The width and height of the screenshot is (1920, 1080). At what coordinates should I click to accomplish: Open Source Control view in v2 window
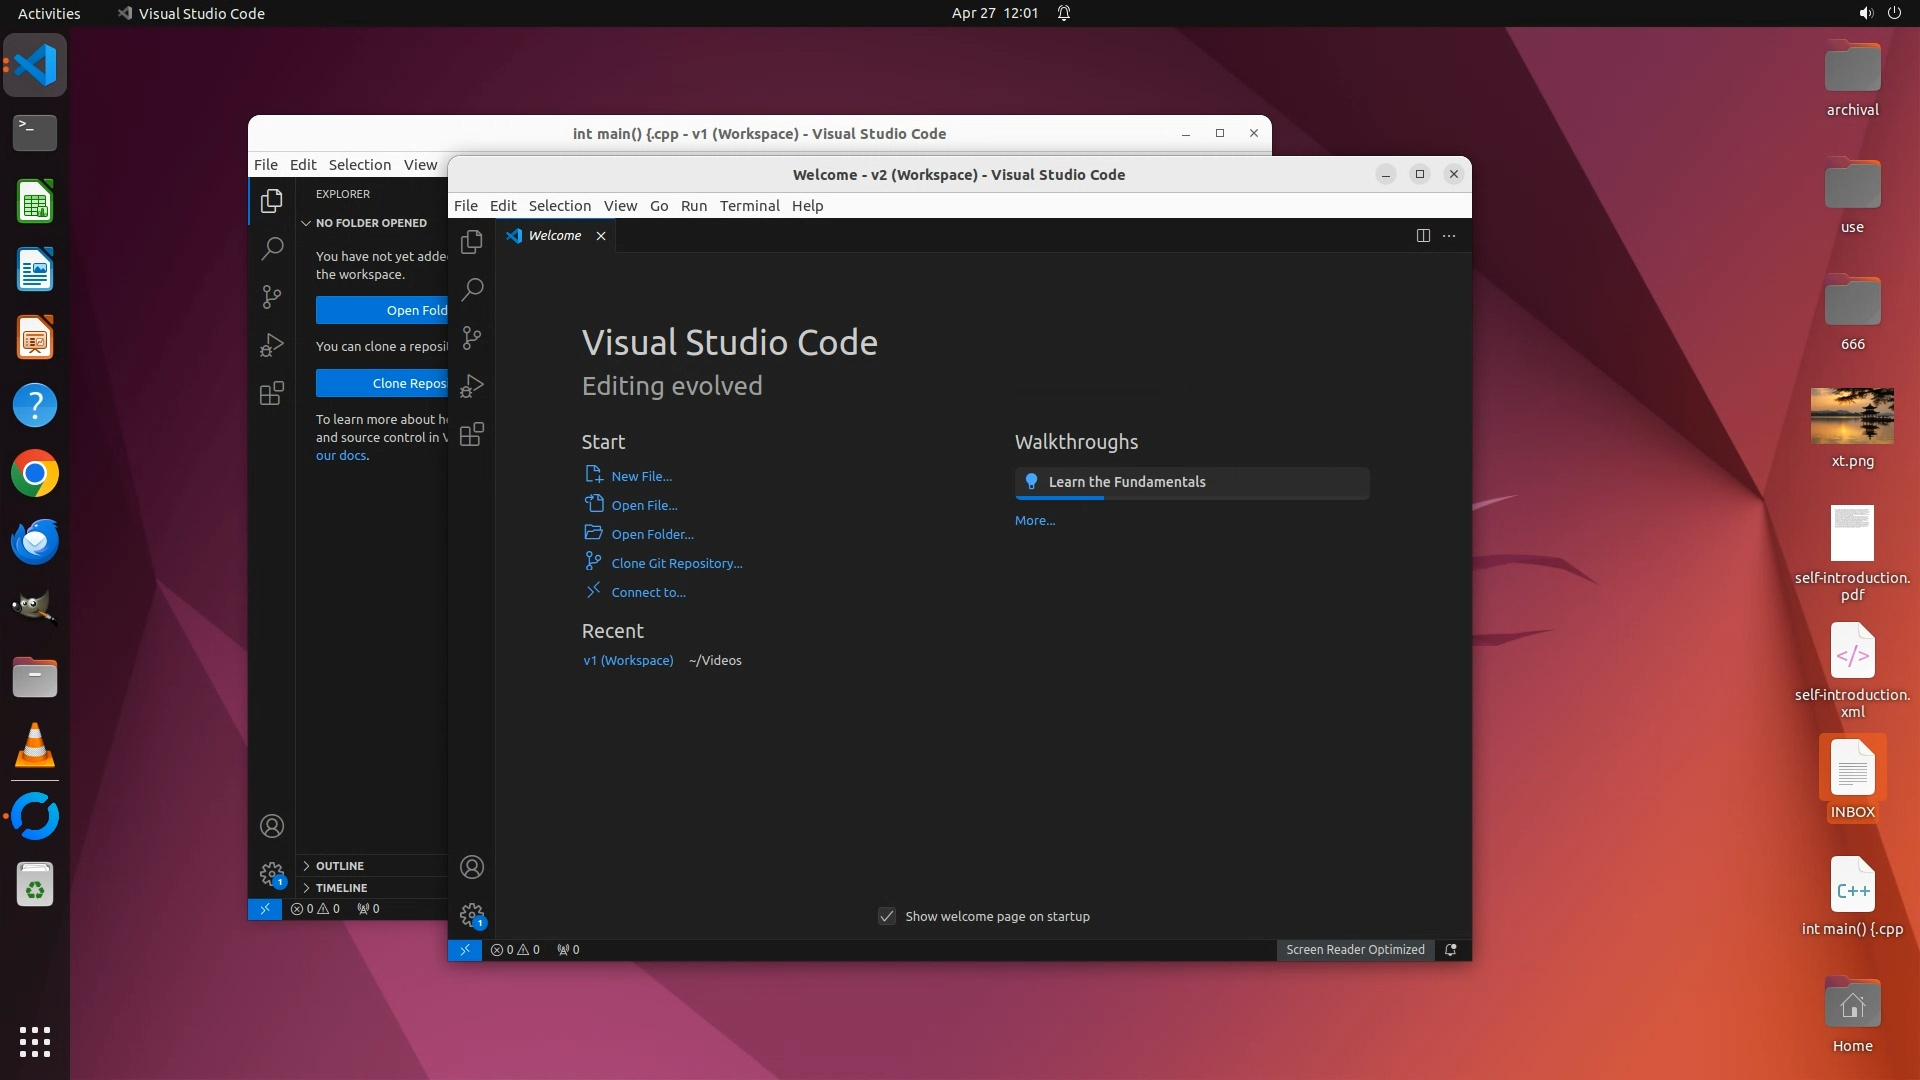point(471,338)
